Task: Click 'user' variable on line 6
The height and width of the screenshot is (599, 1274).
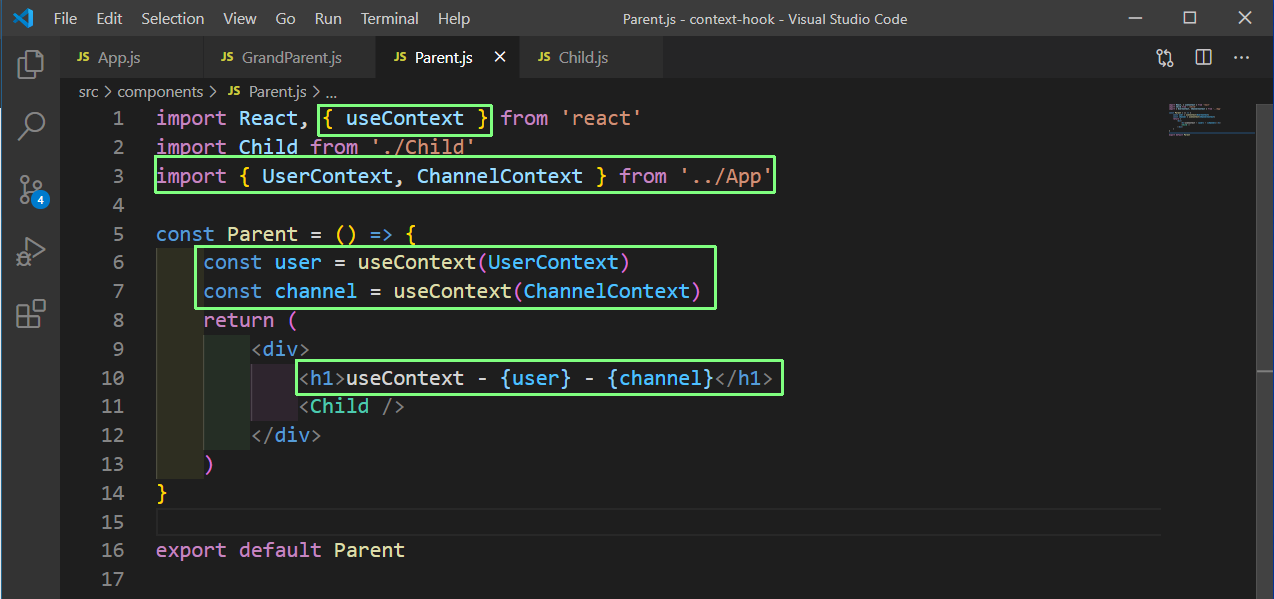Action: pyautogui.click(x=298, y=263)
